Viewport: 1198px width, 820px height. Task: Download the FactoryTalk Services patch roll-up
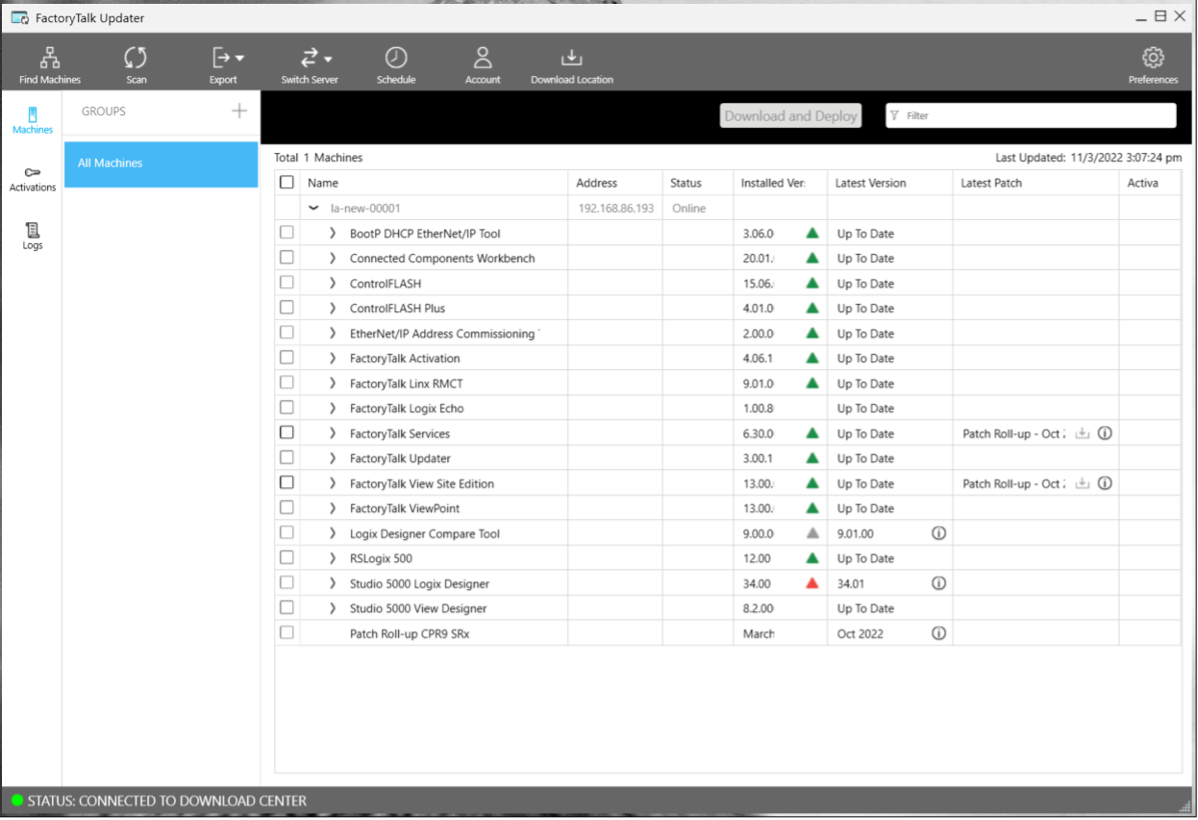click(x=1081, y=433)
